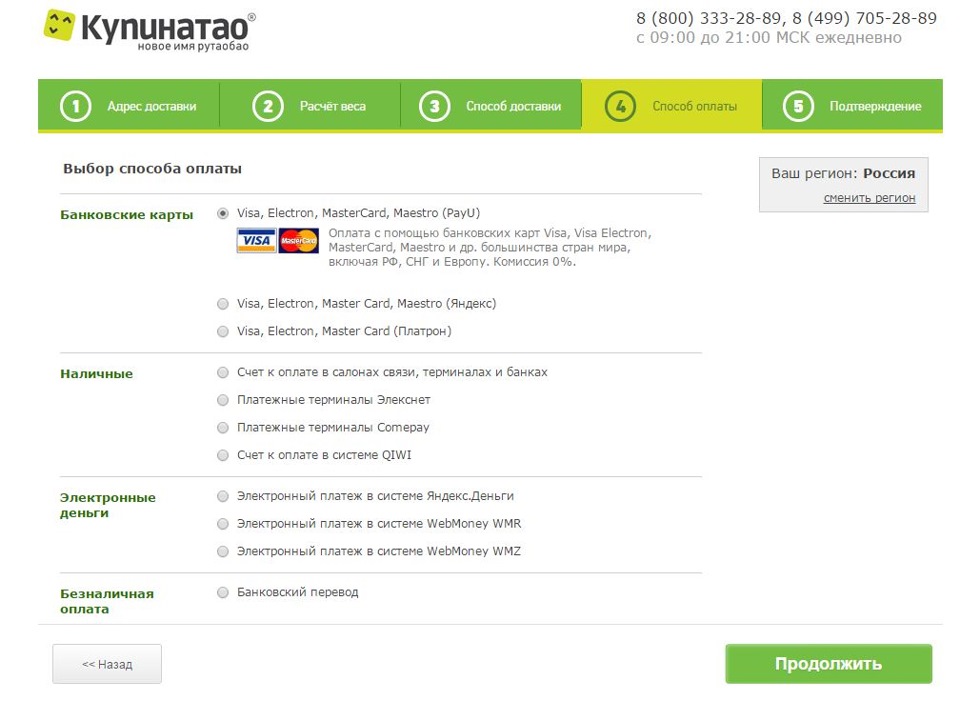Image resolution: width=960 pixels, height=721 pixels.
Task: Click новое имя рутаобао tagline
Action: (x=193, y=47)
